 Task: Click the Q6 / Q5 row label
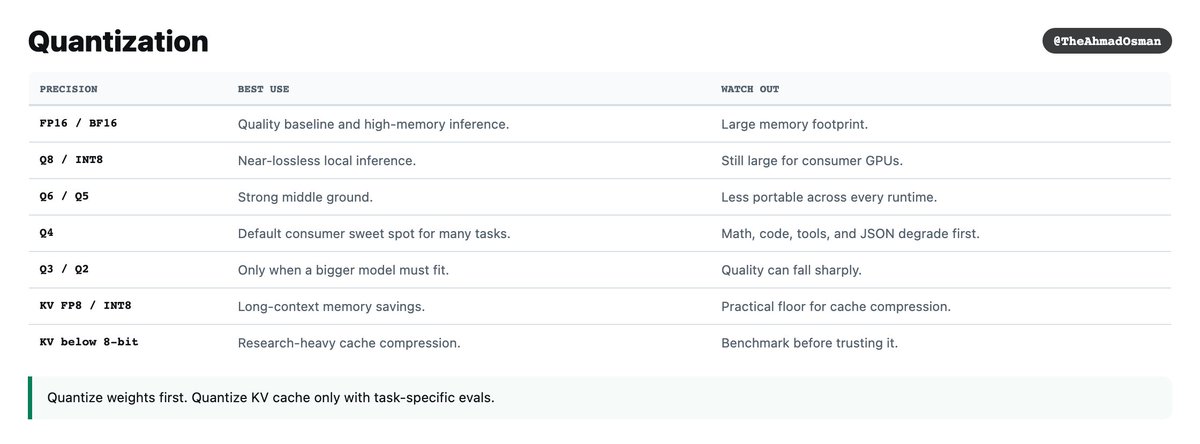click(x=64, y=196)
